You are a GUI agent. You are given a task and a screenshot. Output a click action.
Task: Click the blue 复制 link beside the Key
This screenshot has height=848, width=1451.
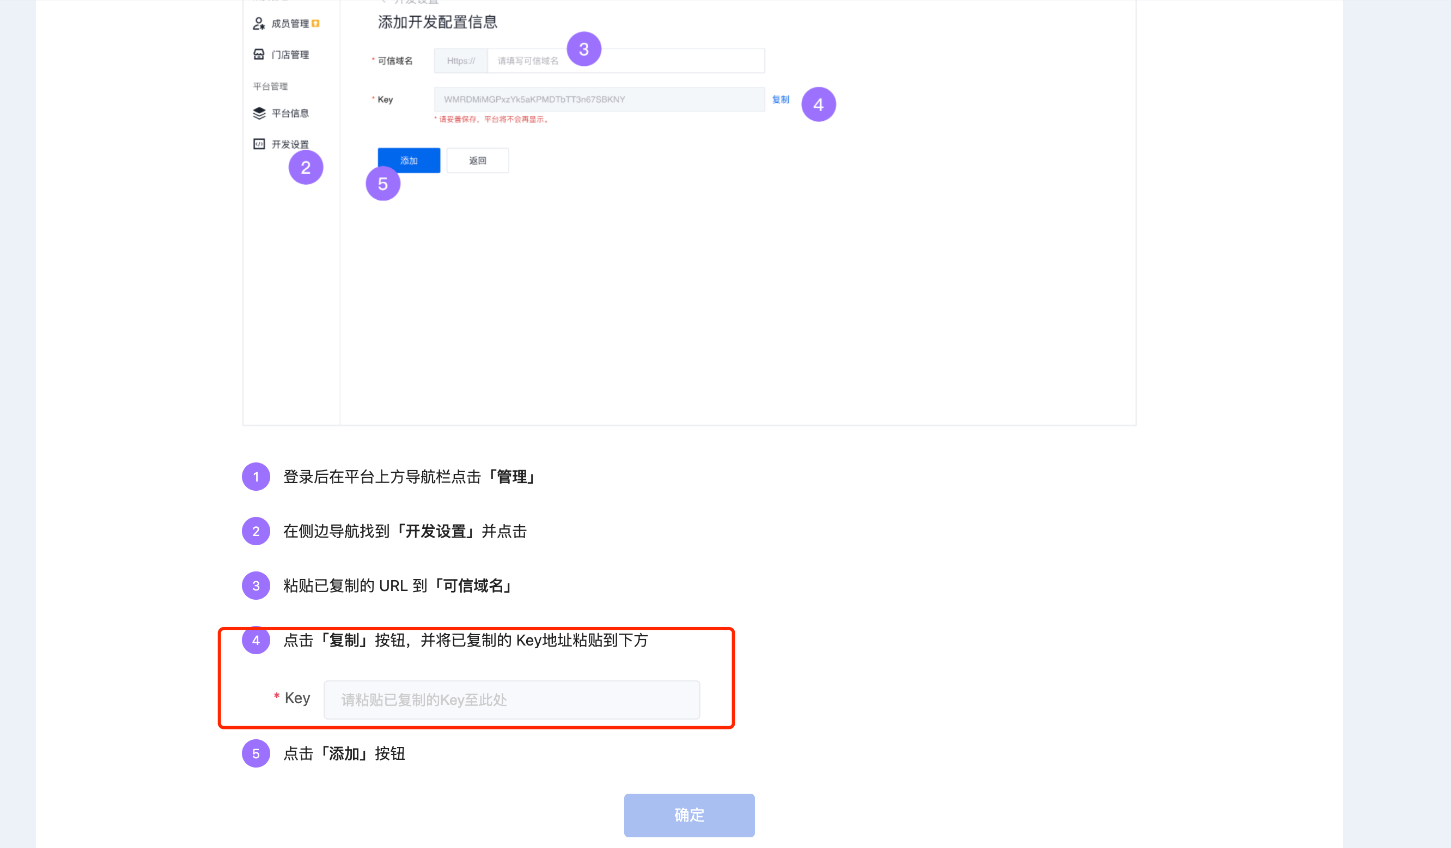click(x=781, y=99)
